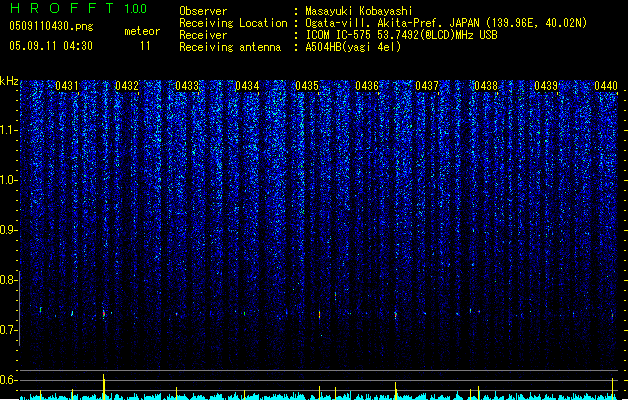Click the 0.7 kHz frequency axis label
Viewport: 629px width, 400px height.
[x=8, y=330]
